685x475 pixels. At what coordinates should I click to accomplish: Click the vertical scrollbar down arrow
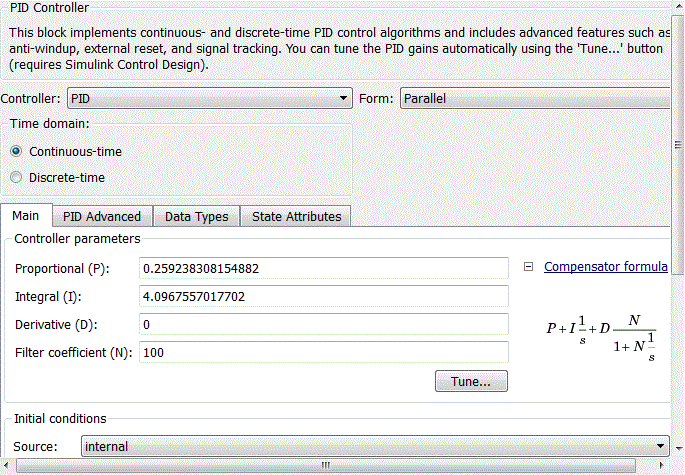678,449
